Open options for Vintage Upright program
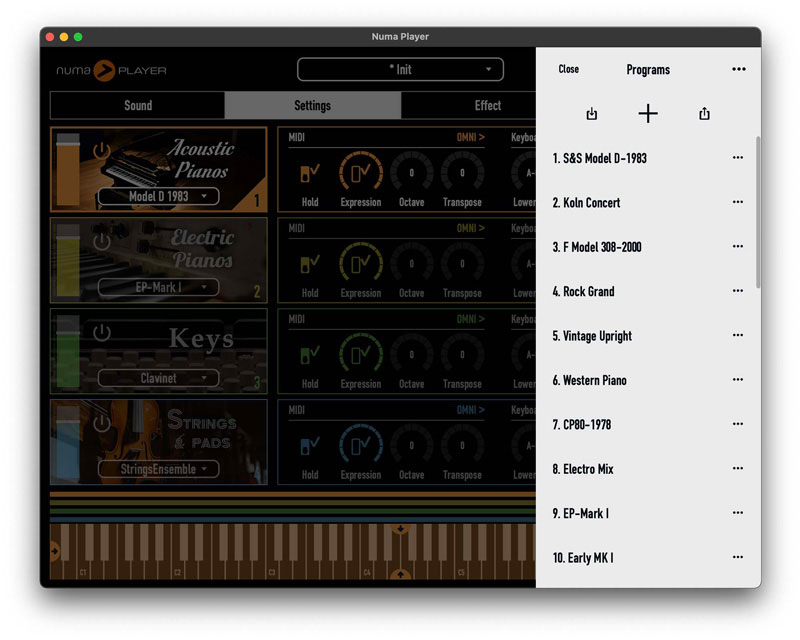The image size is (800, 640). point(737,335)
